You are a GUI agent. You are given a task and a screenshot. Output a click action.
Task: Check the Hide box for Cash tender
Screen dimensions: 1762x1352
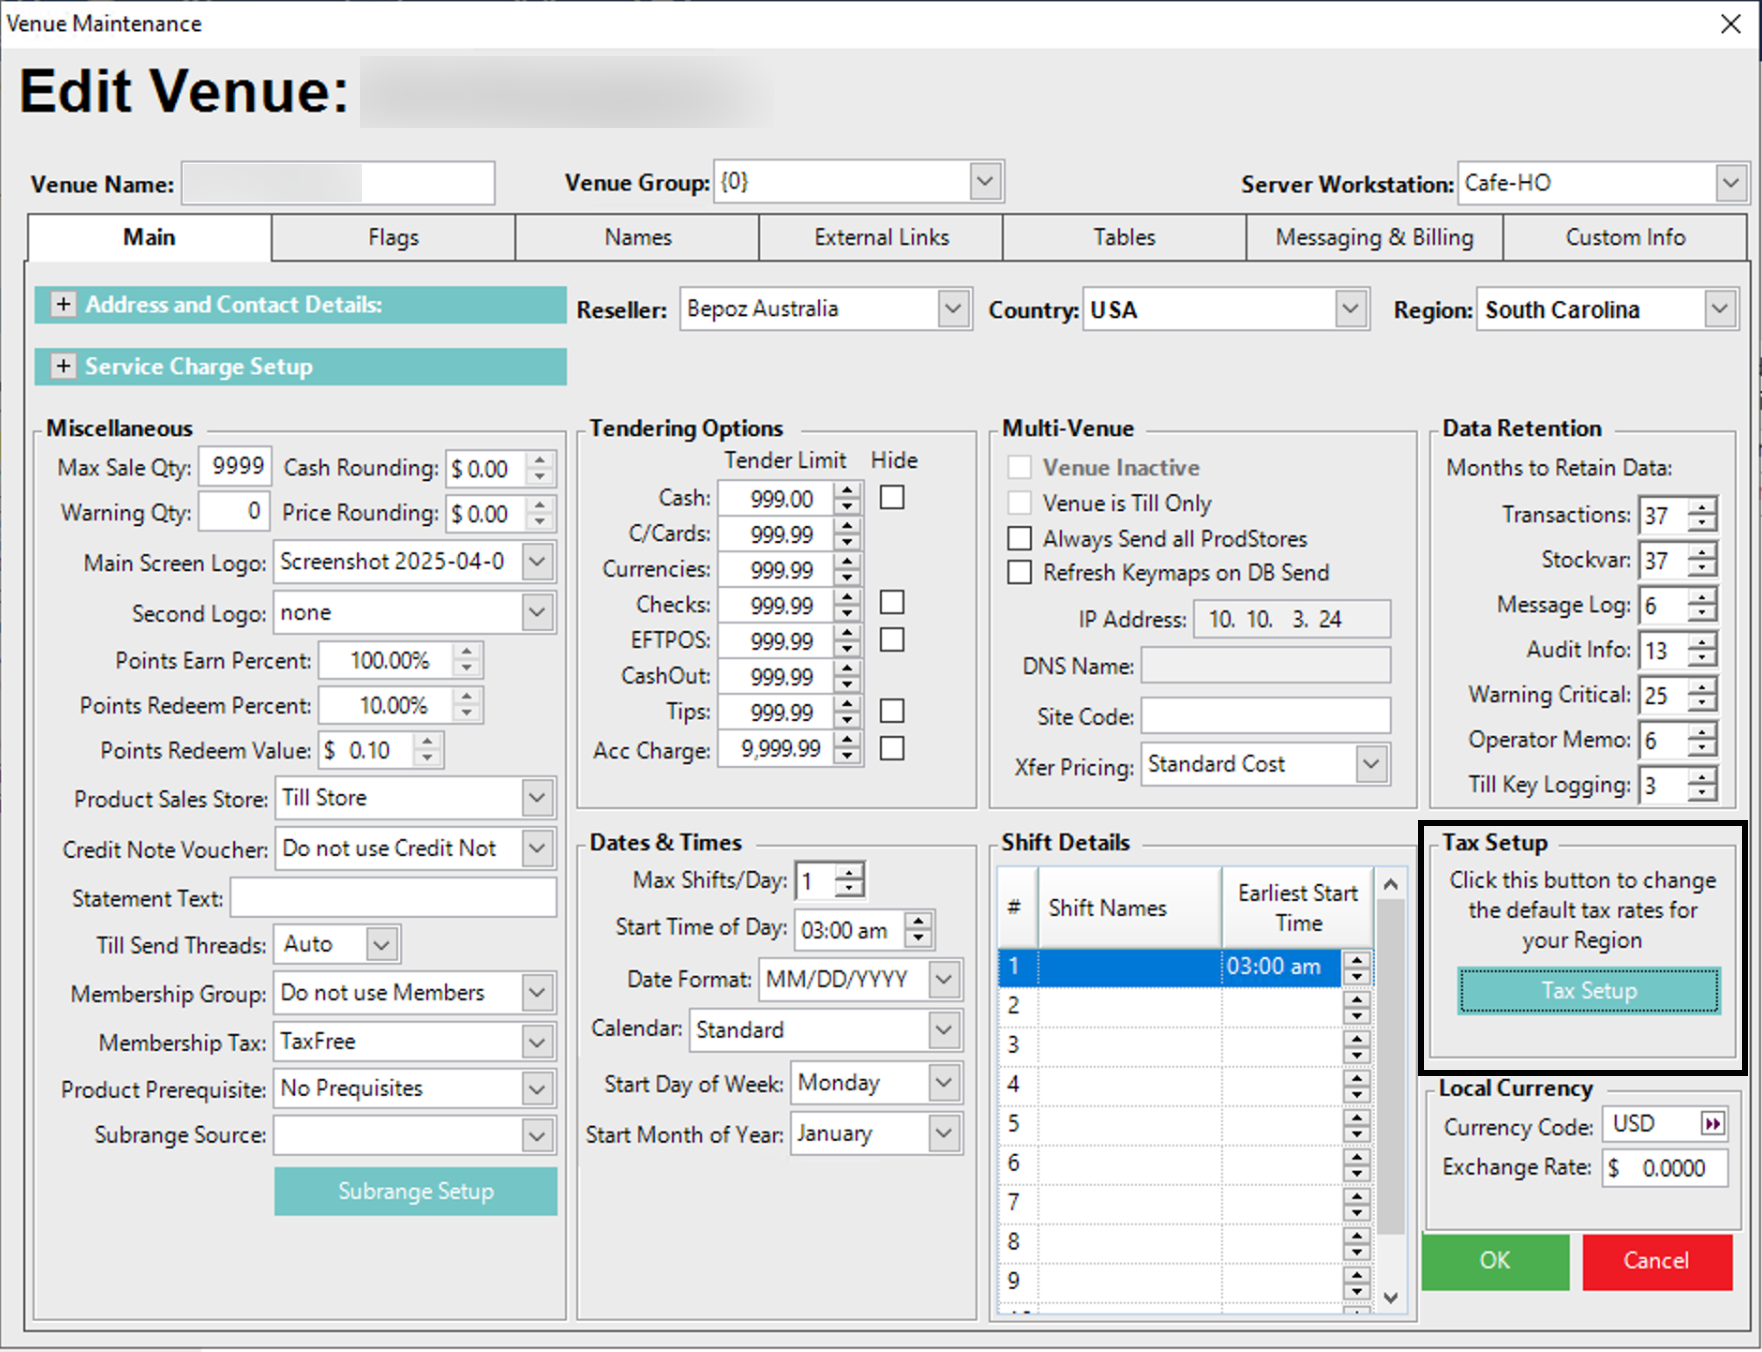(891, 497)
